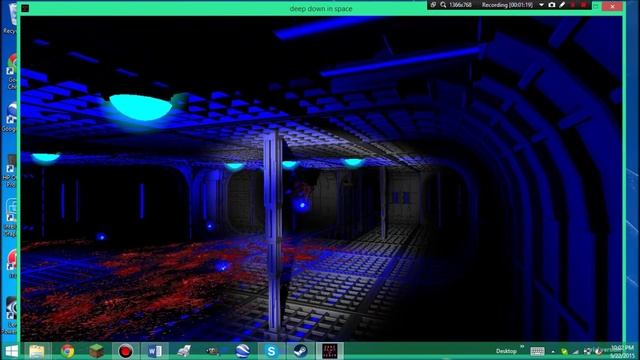
Task: Expand the Desktop toolbar chevron
Action: [x=522, y=347]
